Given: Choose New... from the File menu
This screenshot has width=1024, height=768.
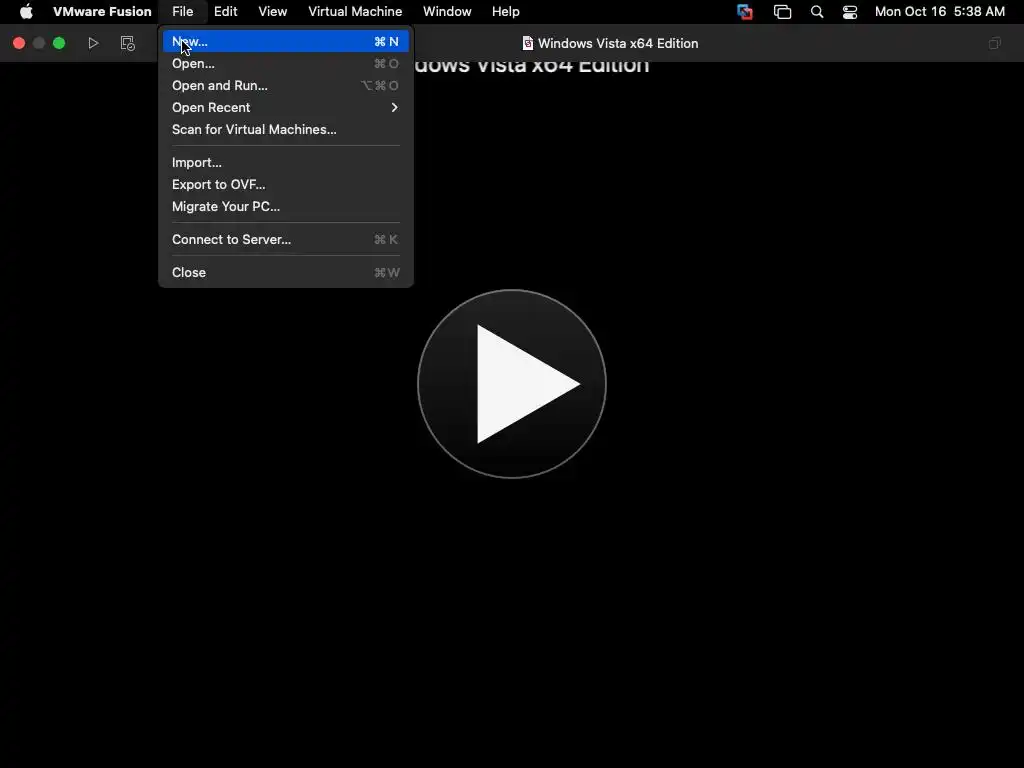Looking at the screenshot, I should (285, 41).
